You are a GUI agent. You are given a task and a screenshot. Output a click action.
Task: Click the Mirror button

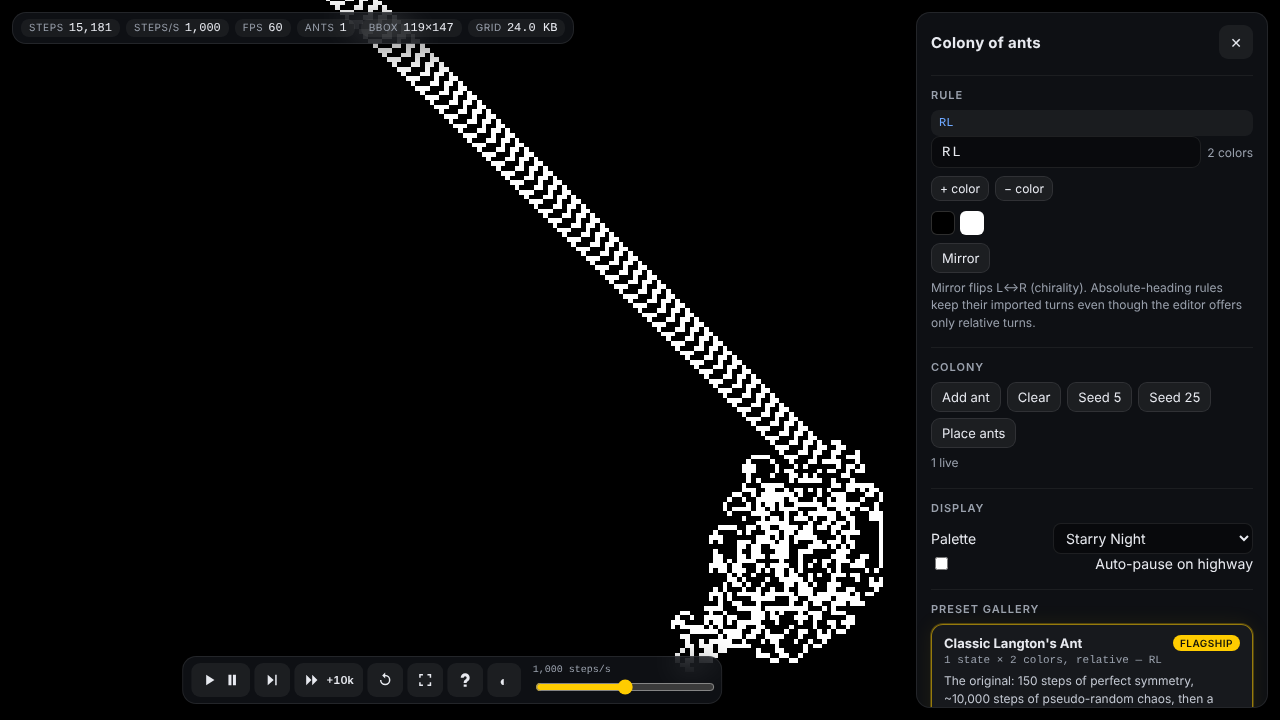click(960, 258)
